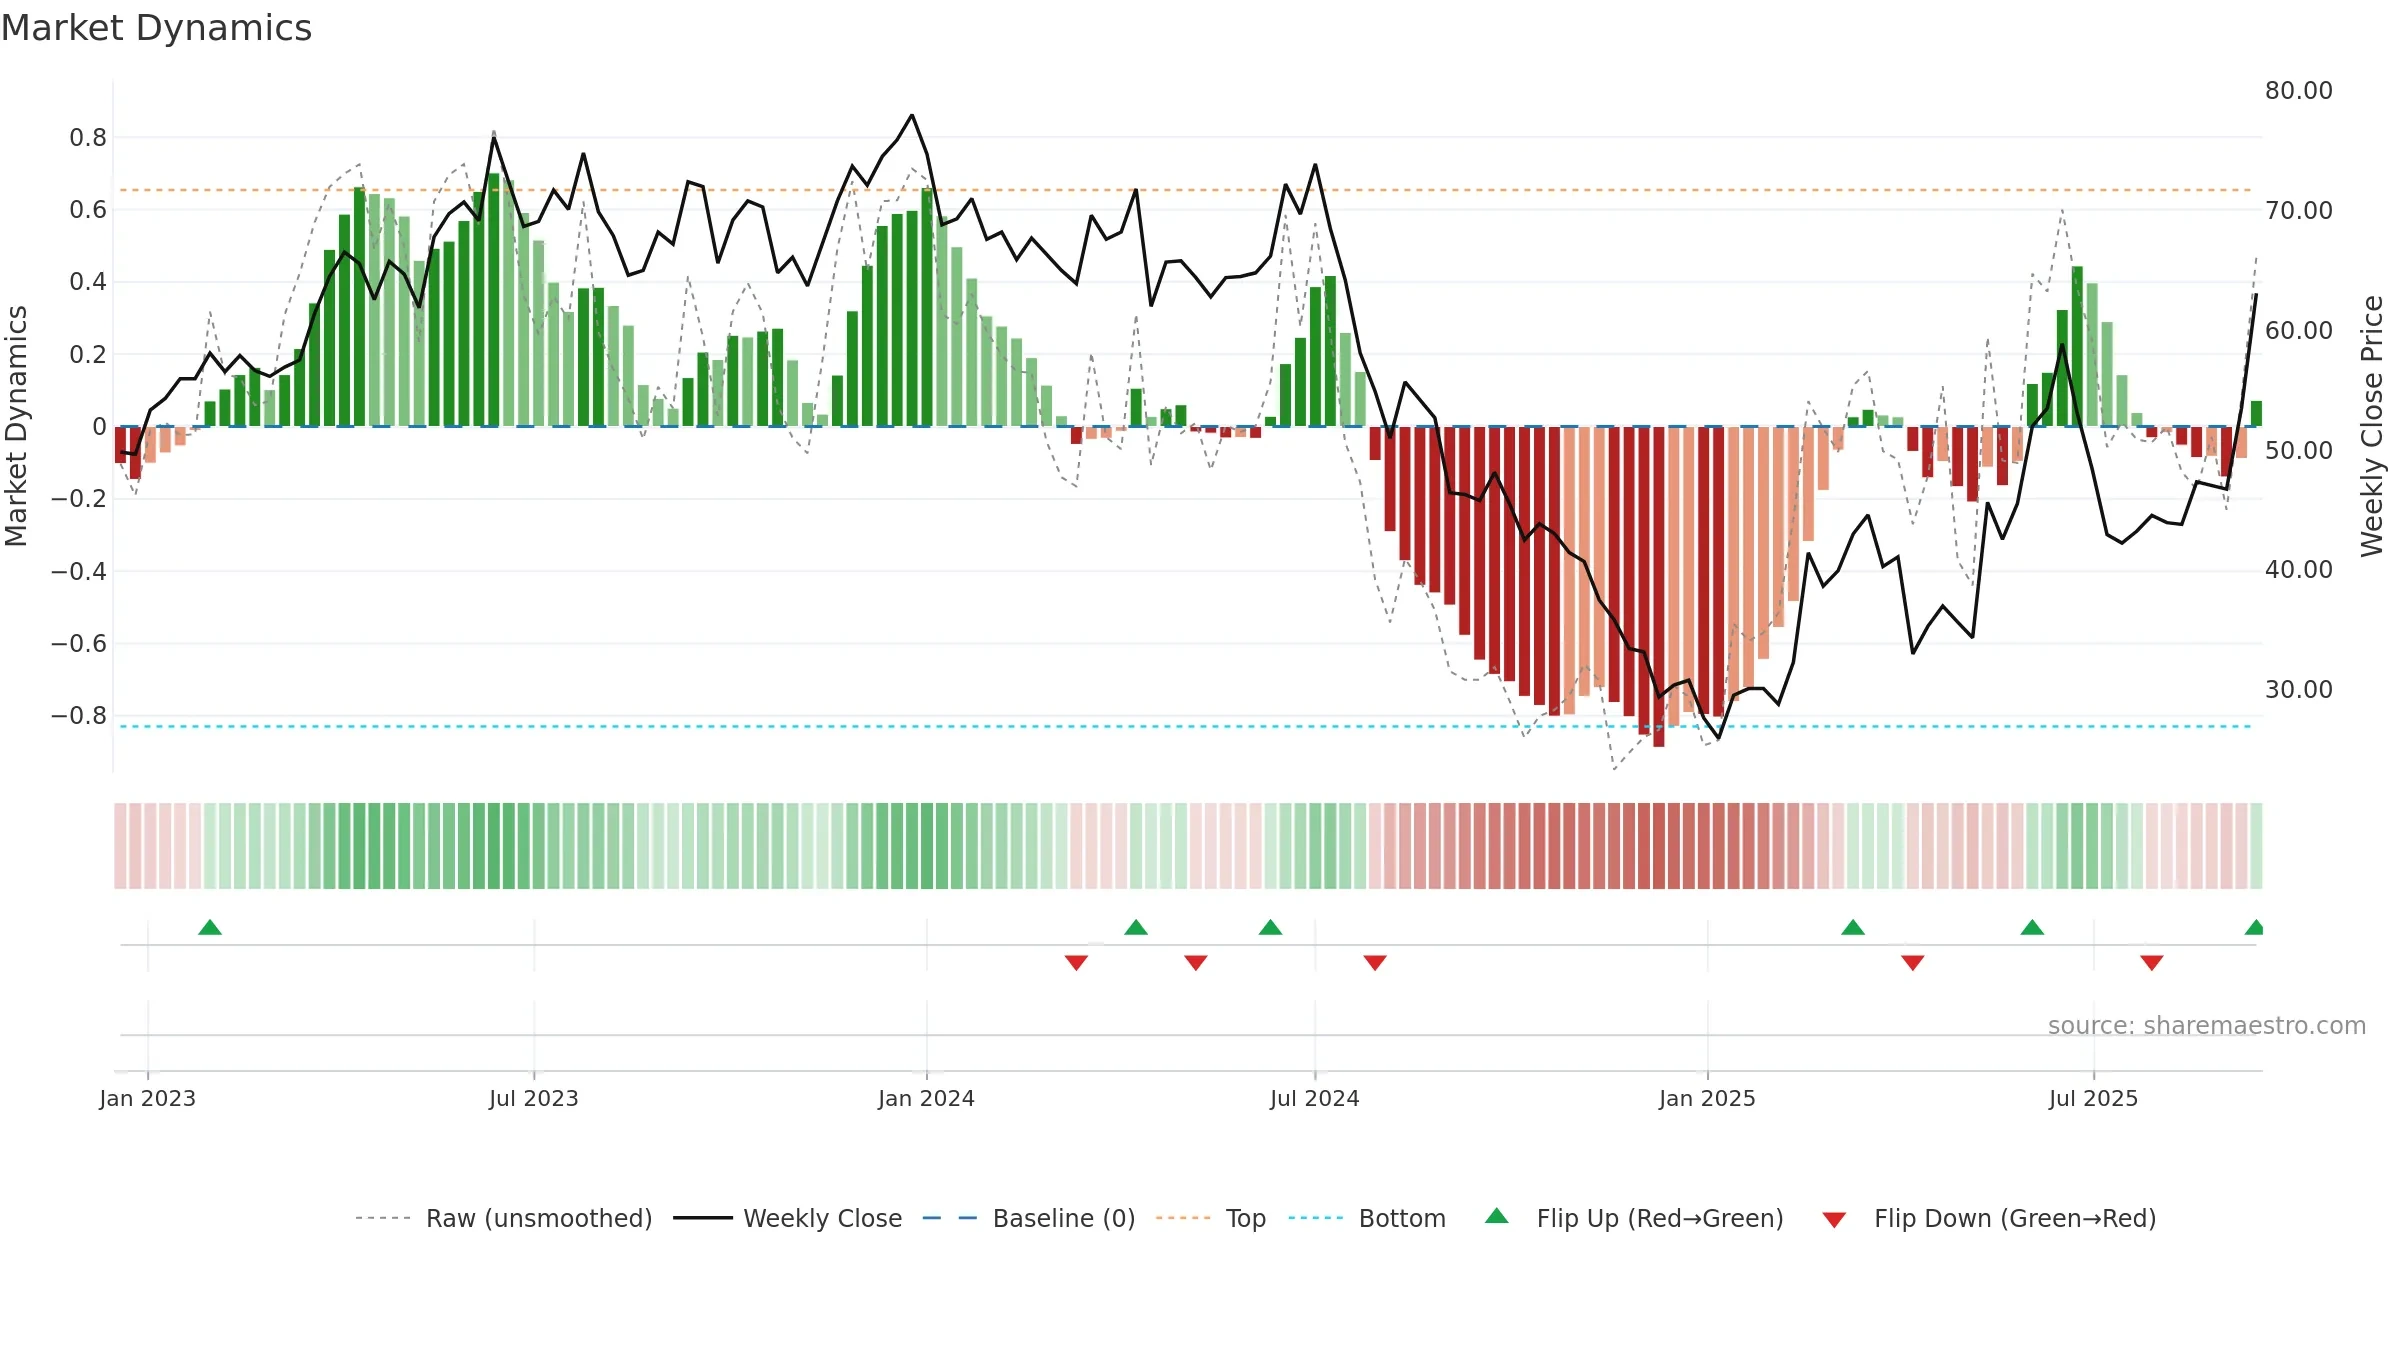The width and height of the screenshot is (2400, 1350).
Task: Select the flip-up marker in April 2024
Action: point(1136,927)
